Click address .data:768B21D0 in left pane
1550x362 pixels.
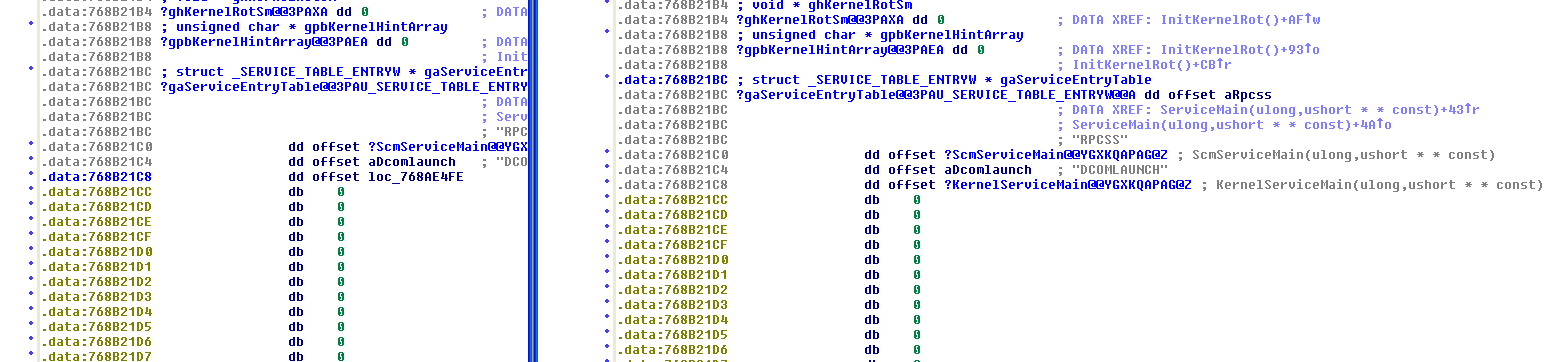click(97, 251)
